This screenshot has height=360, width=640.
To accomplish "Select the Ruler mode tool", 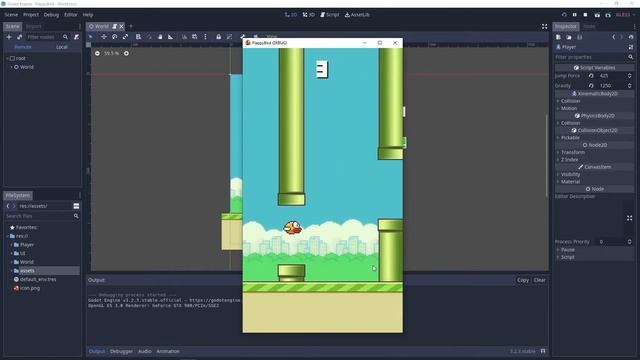I will click(171, 37).
